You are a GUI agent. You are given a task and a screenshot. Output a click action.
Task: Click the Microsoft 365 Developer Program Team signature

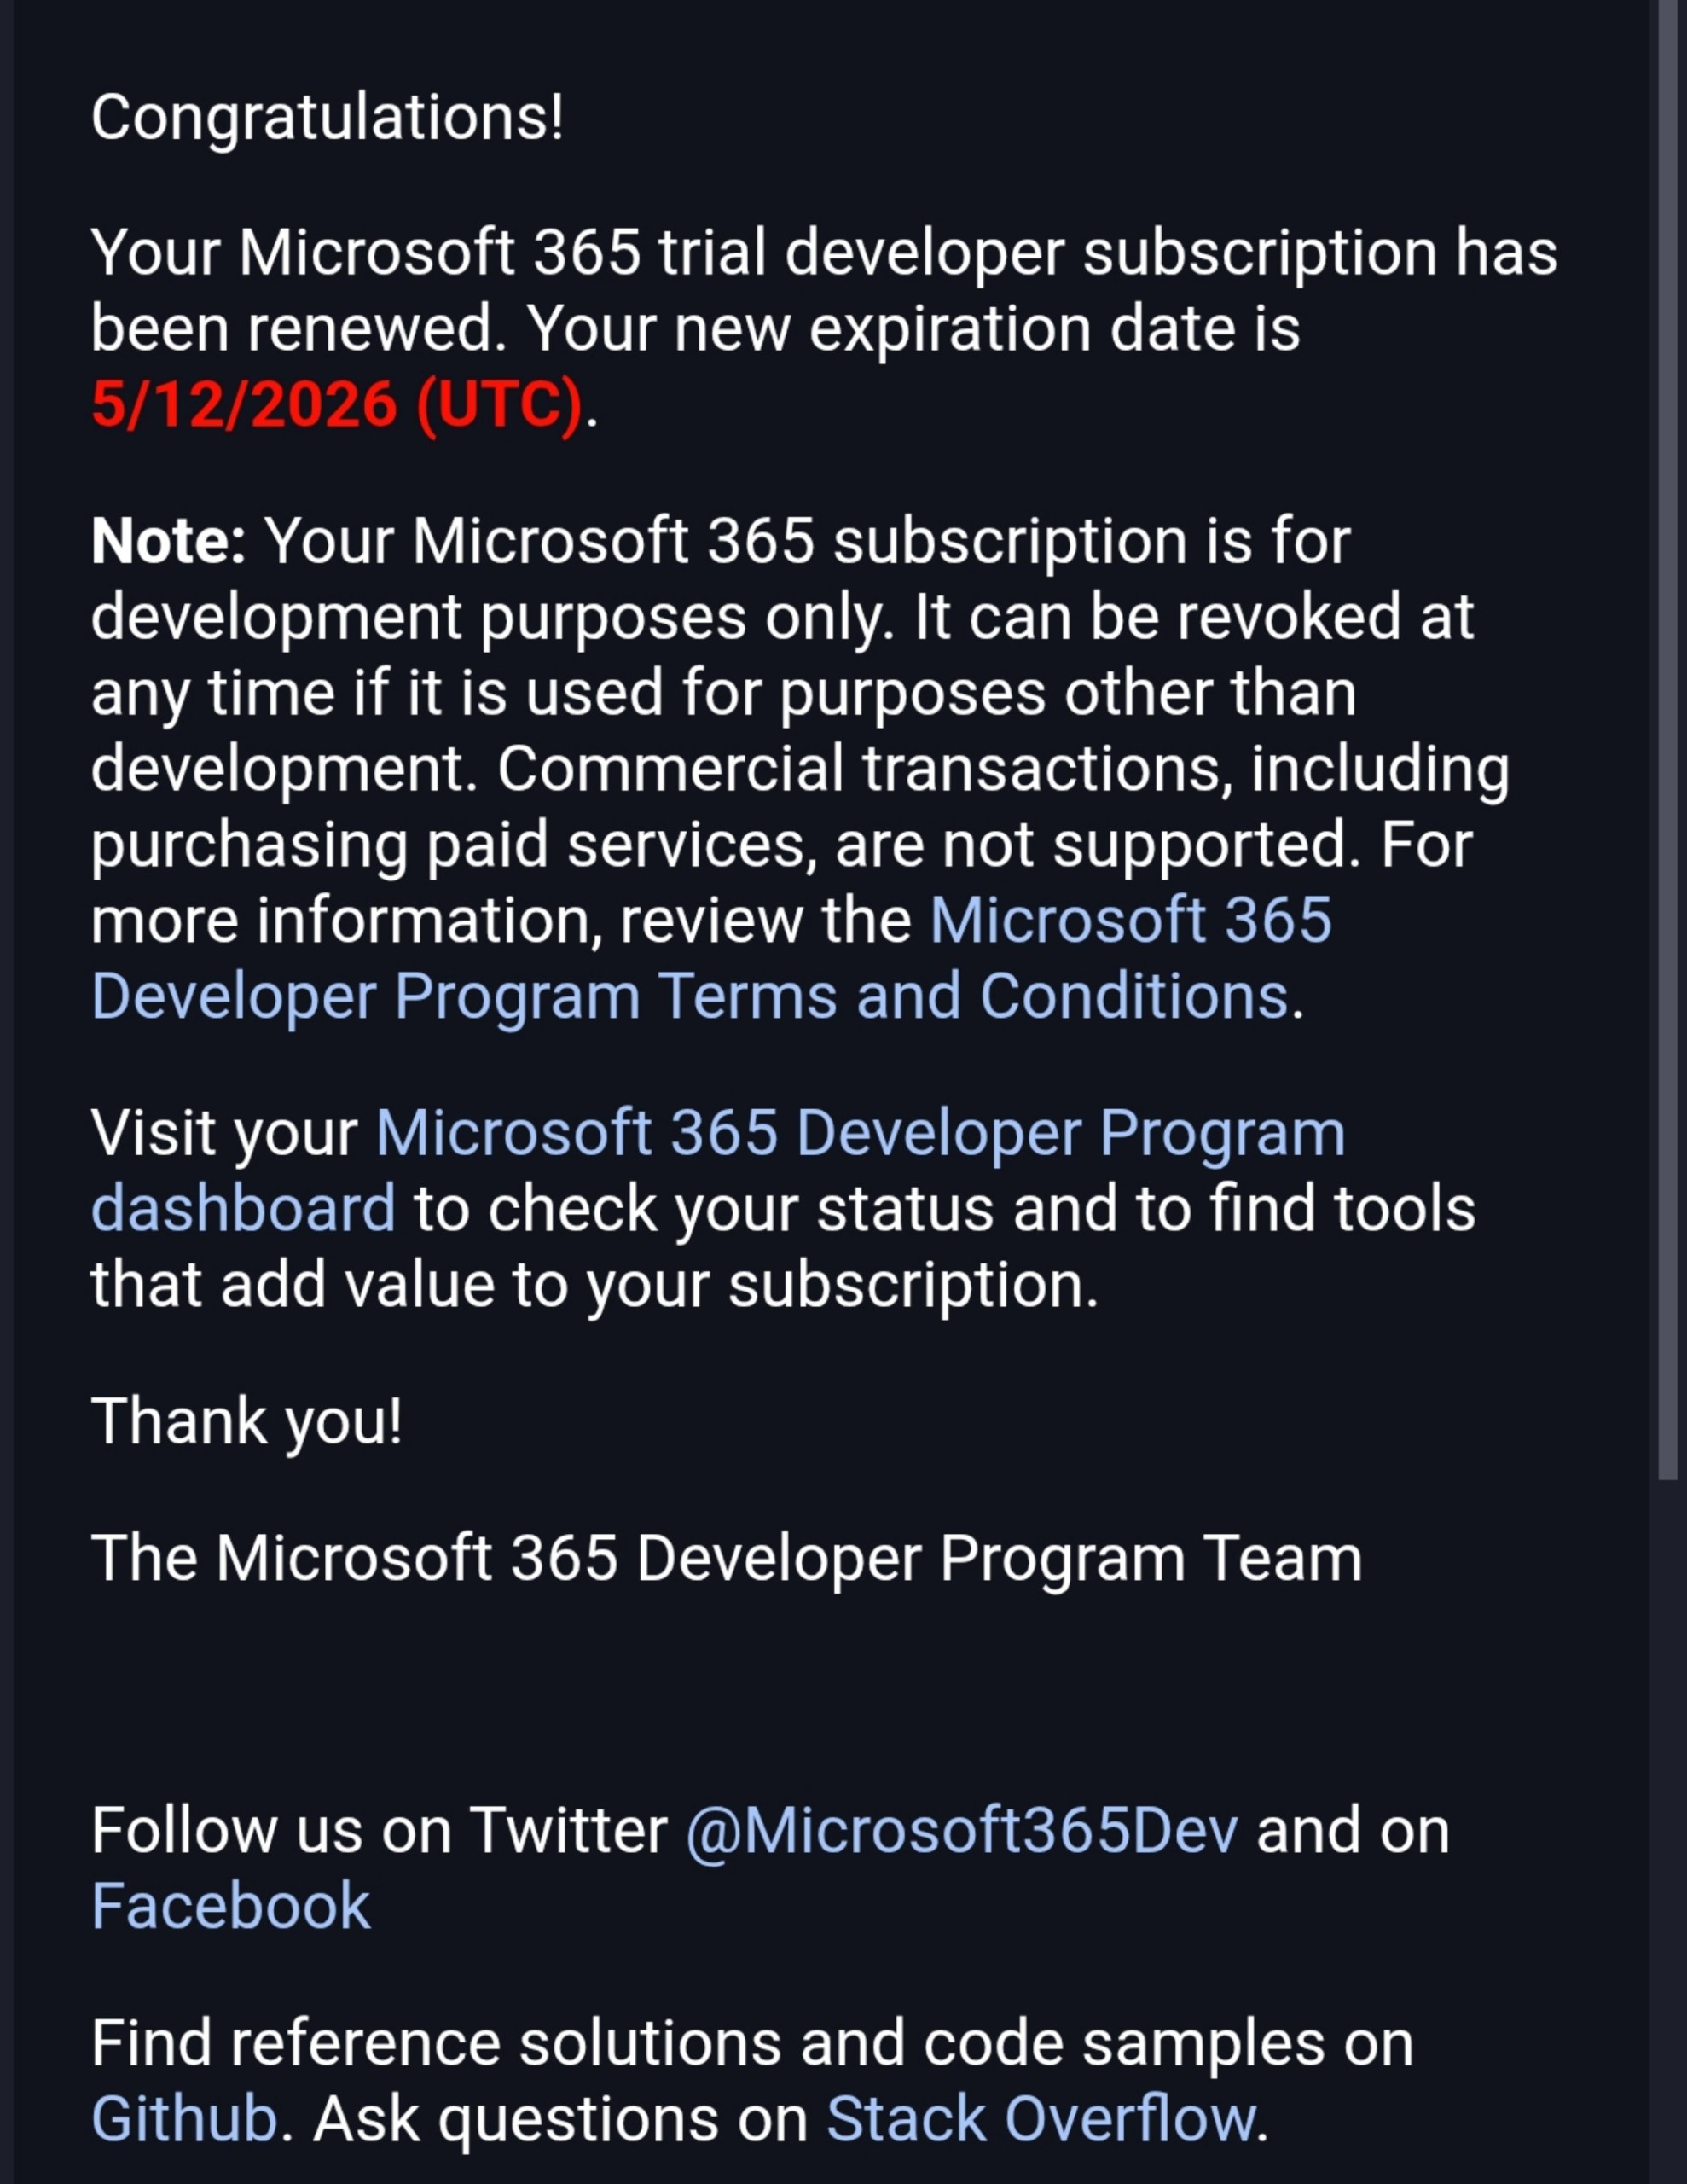(726, 1558)
